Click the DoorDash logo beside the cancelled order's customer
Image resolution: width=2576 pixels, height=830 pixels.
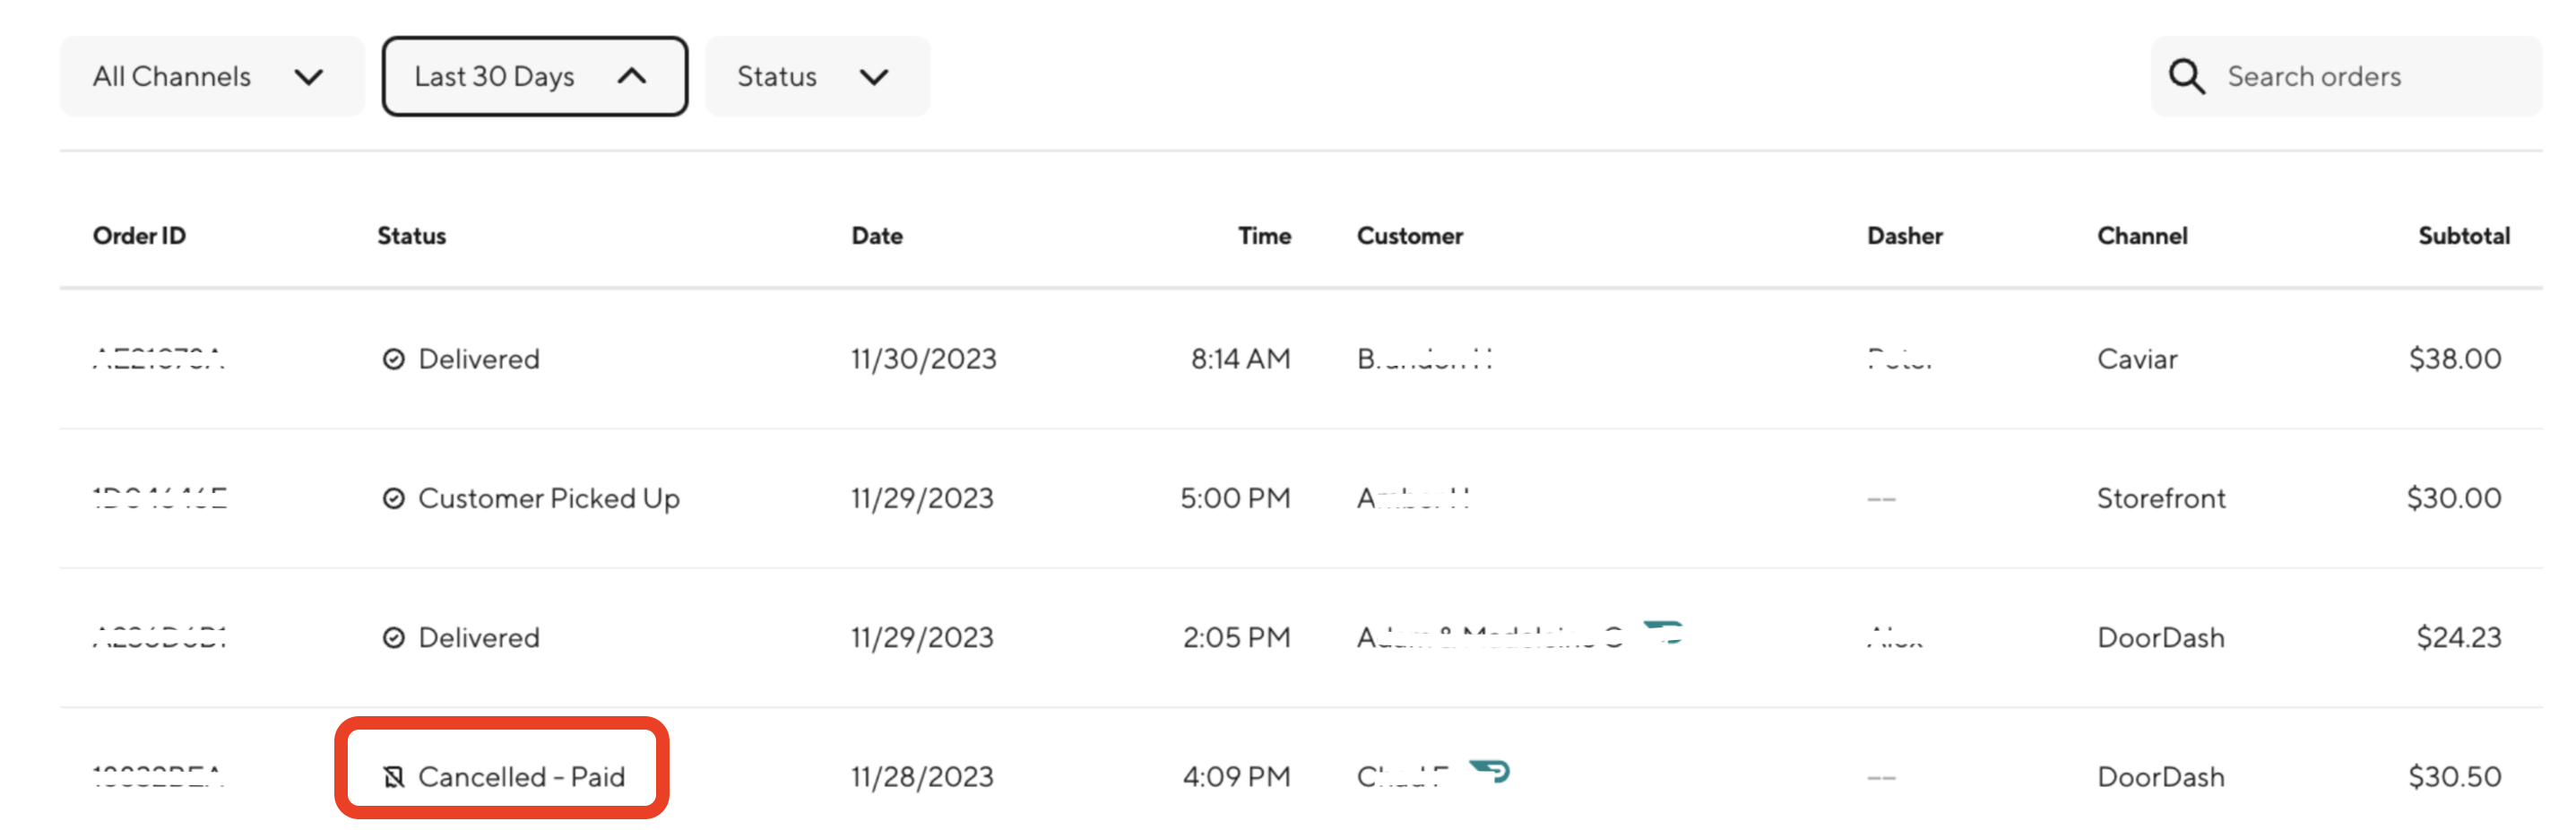pyautogui.click(x=1489, y=771)
